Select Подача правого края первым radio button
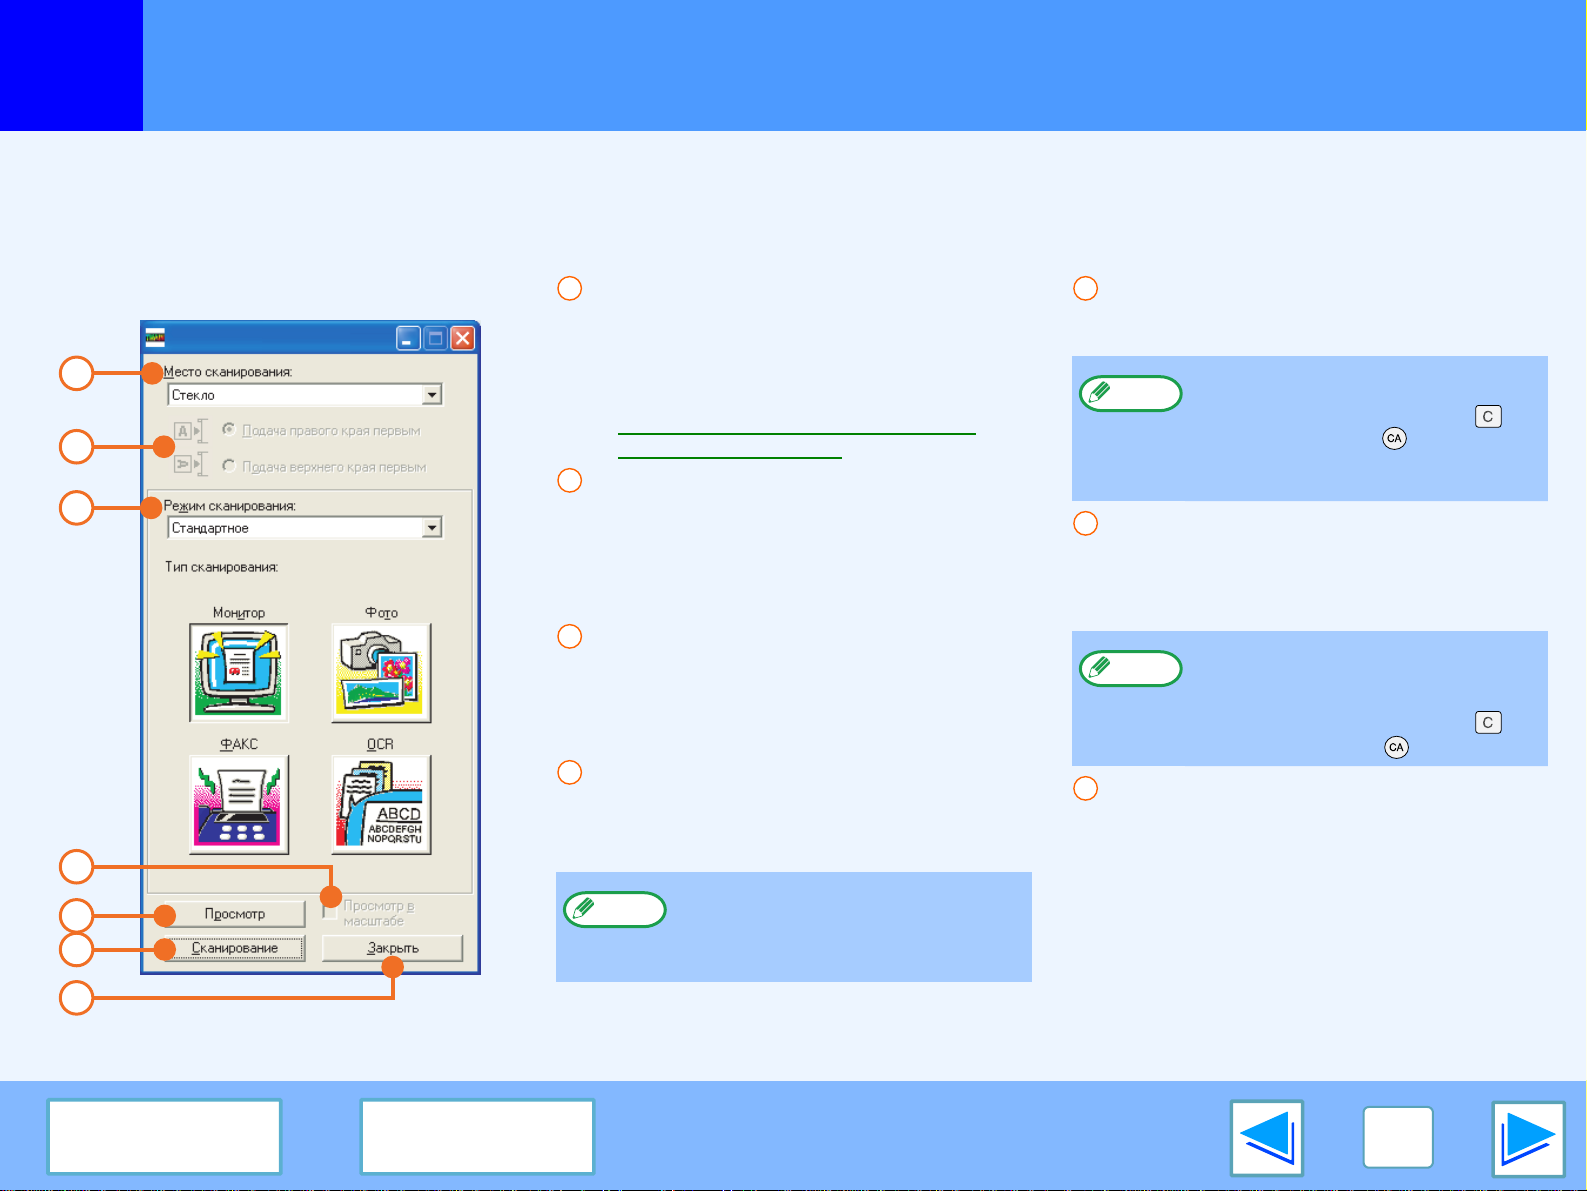The height and width of the screenshot is (1191, 1587). (x=230, y=430)
